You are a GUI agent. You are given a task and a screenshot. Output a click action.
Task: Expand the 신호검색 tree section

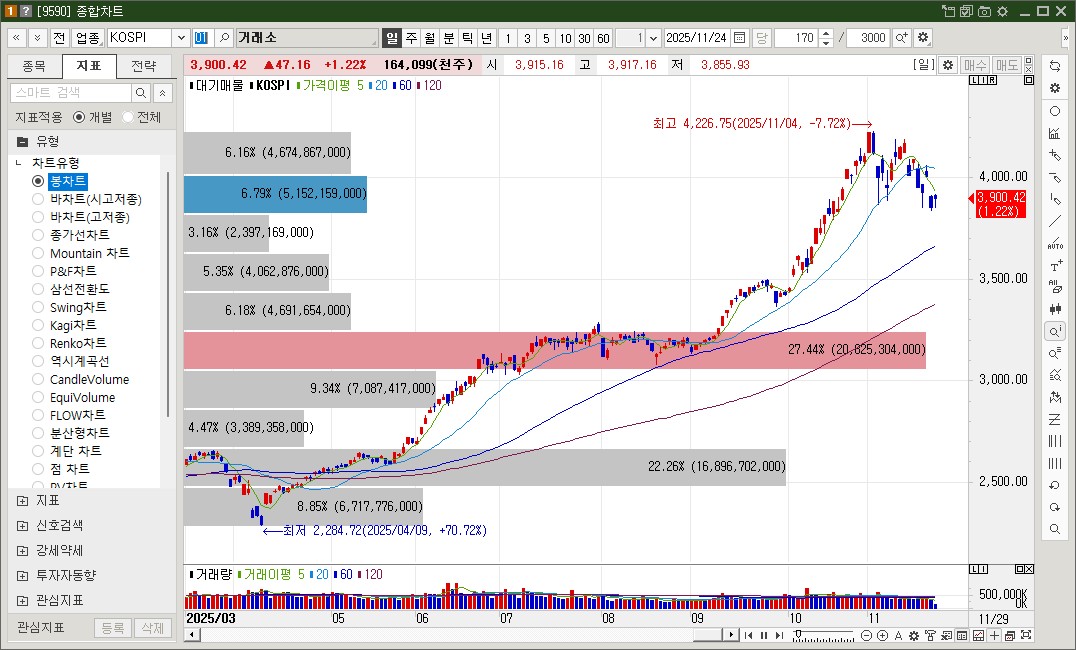[23, 526]
